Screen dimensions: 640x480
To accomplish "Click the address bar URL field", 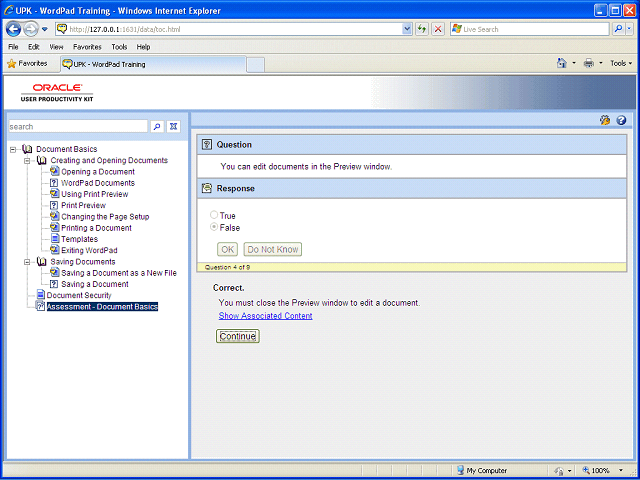I will tap(235, 29).
